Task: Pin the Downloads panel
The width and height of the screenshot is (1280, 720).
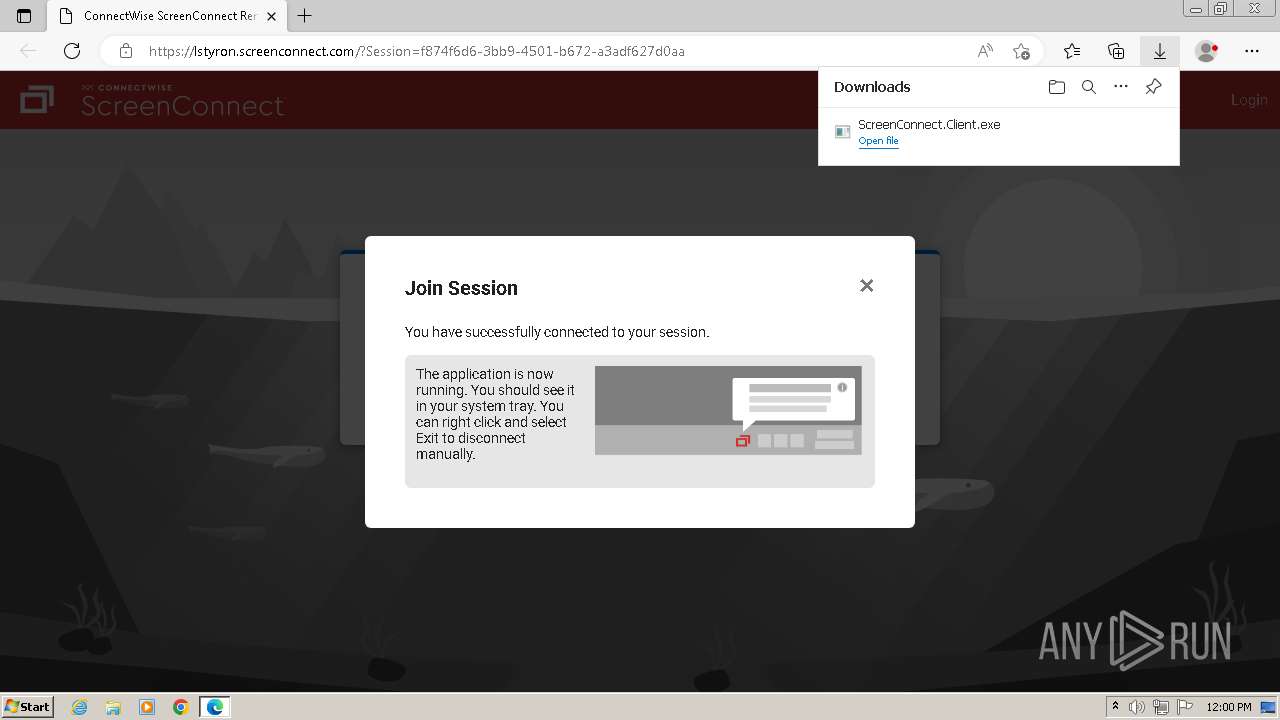Action: click(x=1153, y=87)
